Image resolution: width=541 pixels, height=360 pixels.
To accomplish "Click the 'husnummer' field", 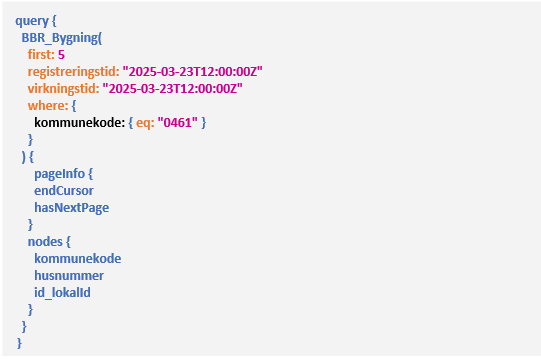I will [x=69, y=275].
